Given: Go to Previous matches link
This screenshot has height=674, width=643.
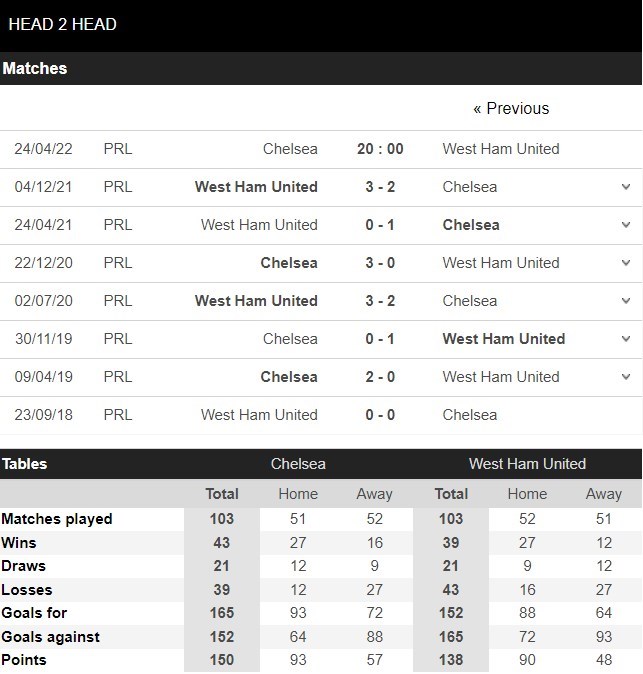Looking at the screenshot, I should (511, 108).
